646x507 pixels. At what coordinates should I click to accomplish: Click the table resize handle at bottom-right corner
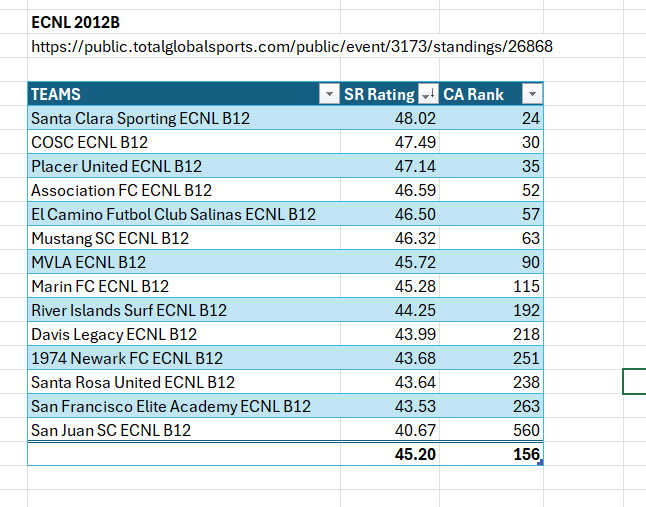[x=540, y=461]
